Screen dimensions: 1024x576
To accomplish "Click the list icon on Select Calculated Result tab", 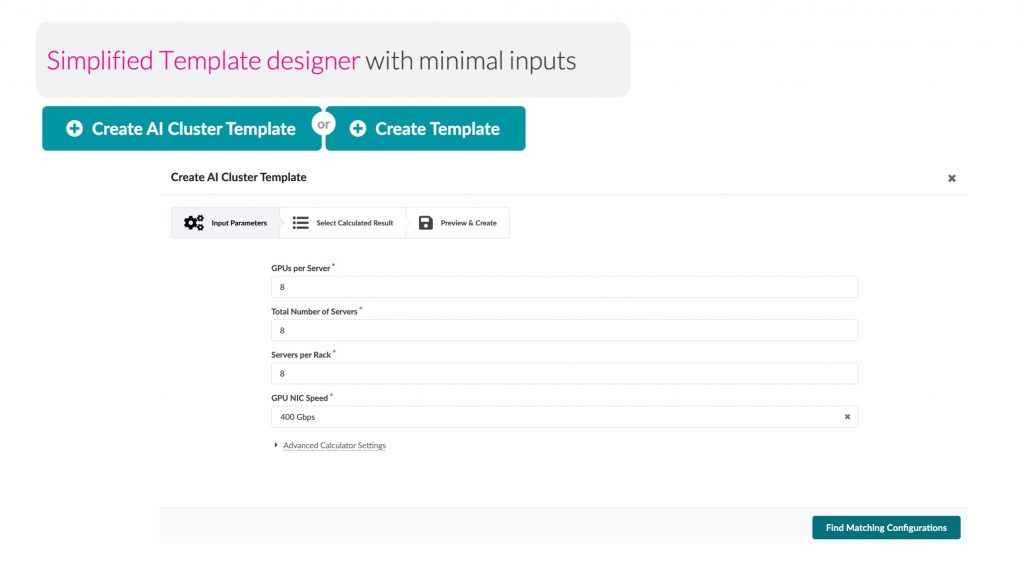I will pyautogui.click(x=300, y=222).
